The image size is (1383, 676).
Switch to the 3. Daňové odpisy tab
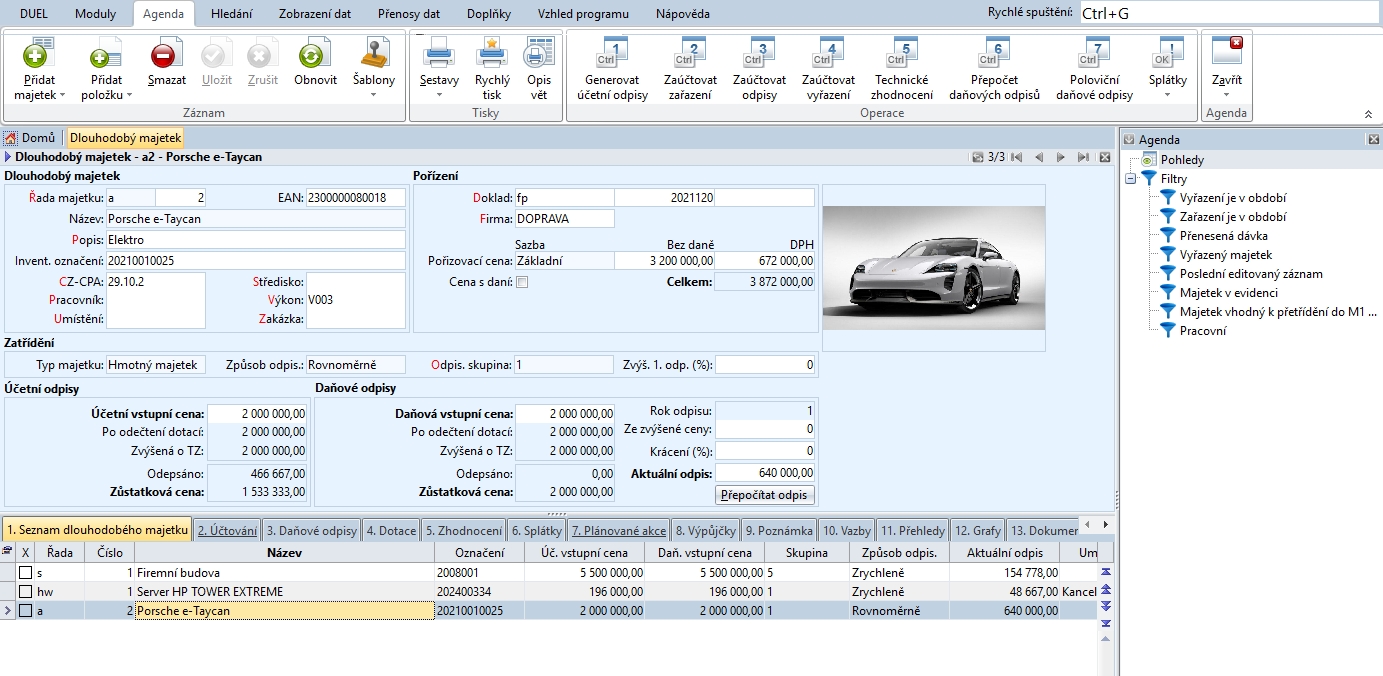(312, 531)
